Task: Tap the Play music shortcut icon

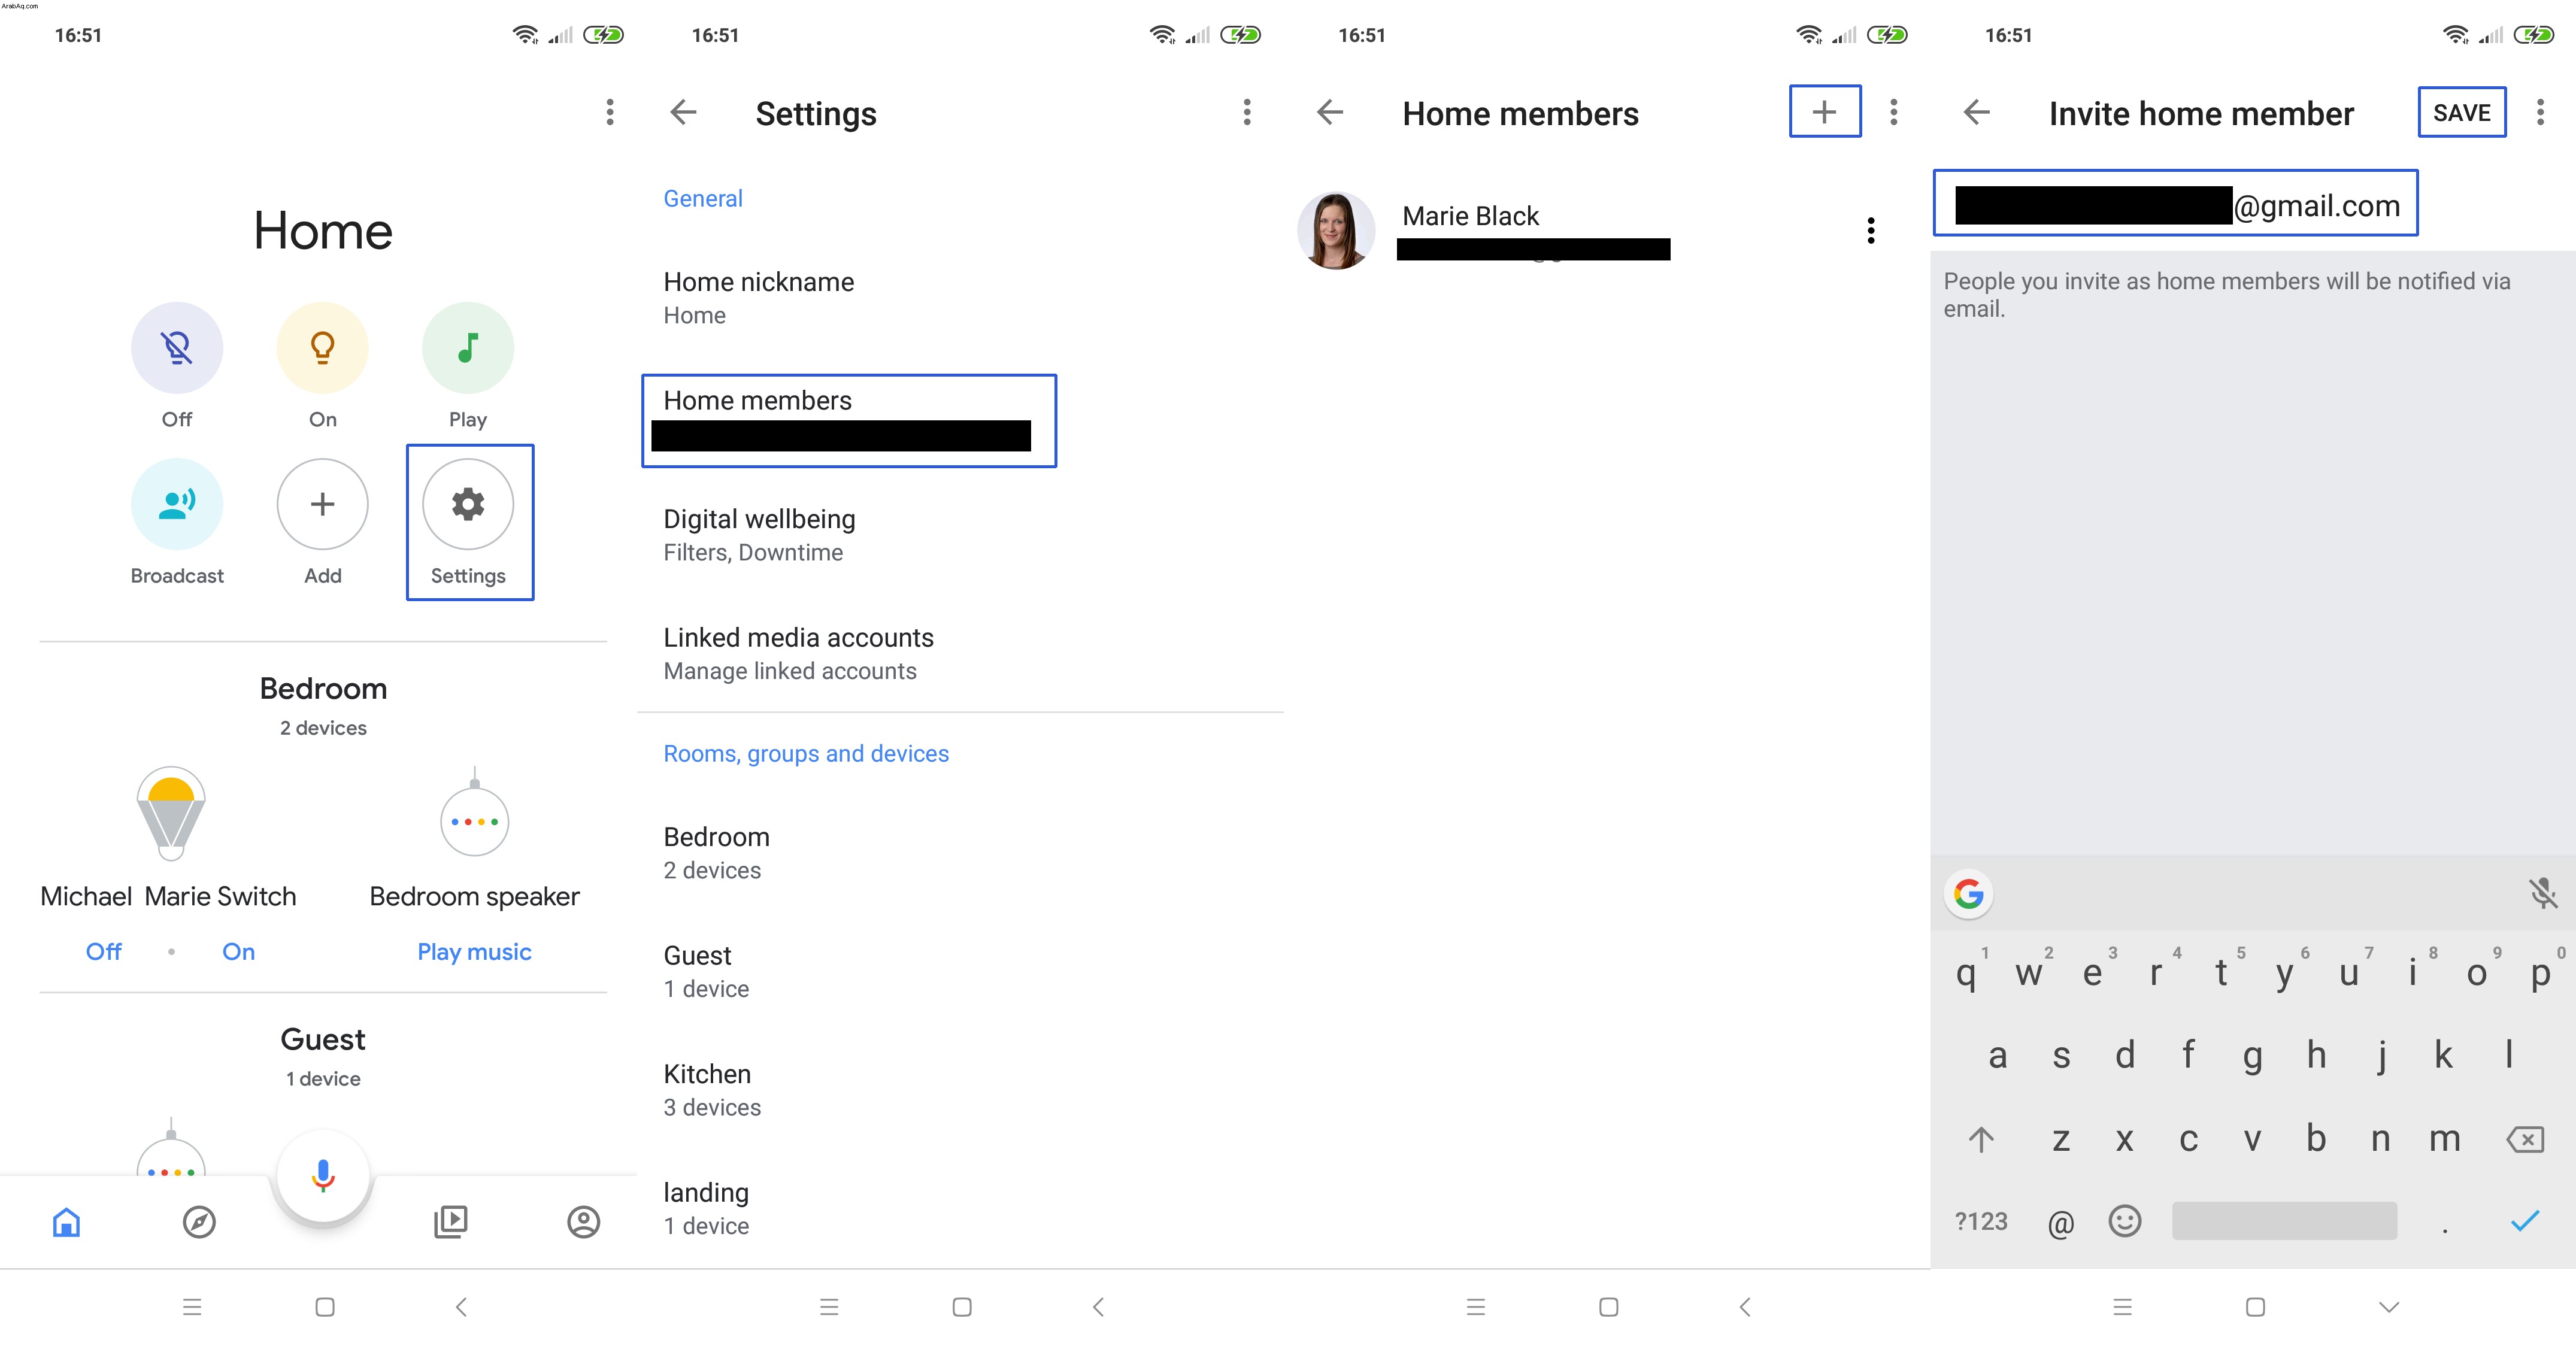Action: click(x=468, y=347)
